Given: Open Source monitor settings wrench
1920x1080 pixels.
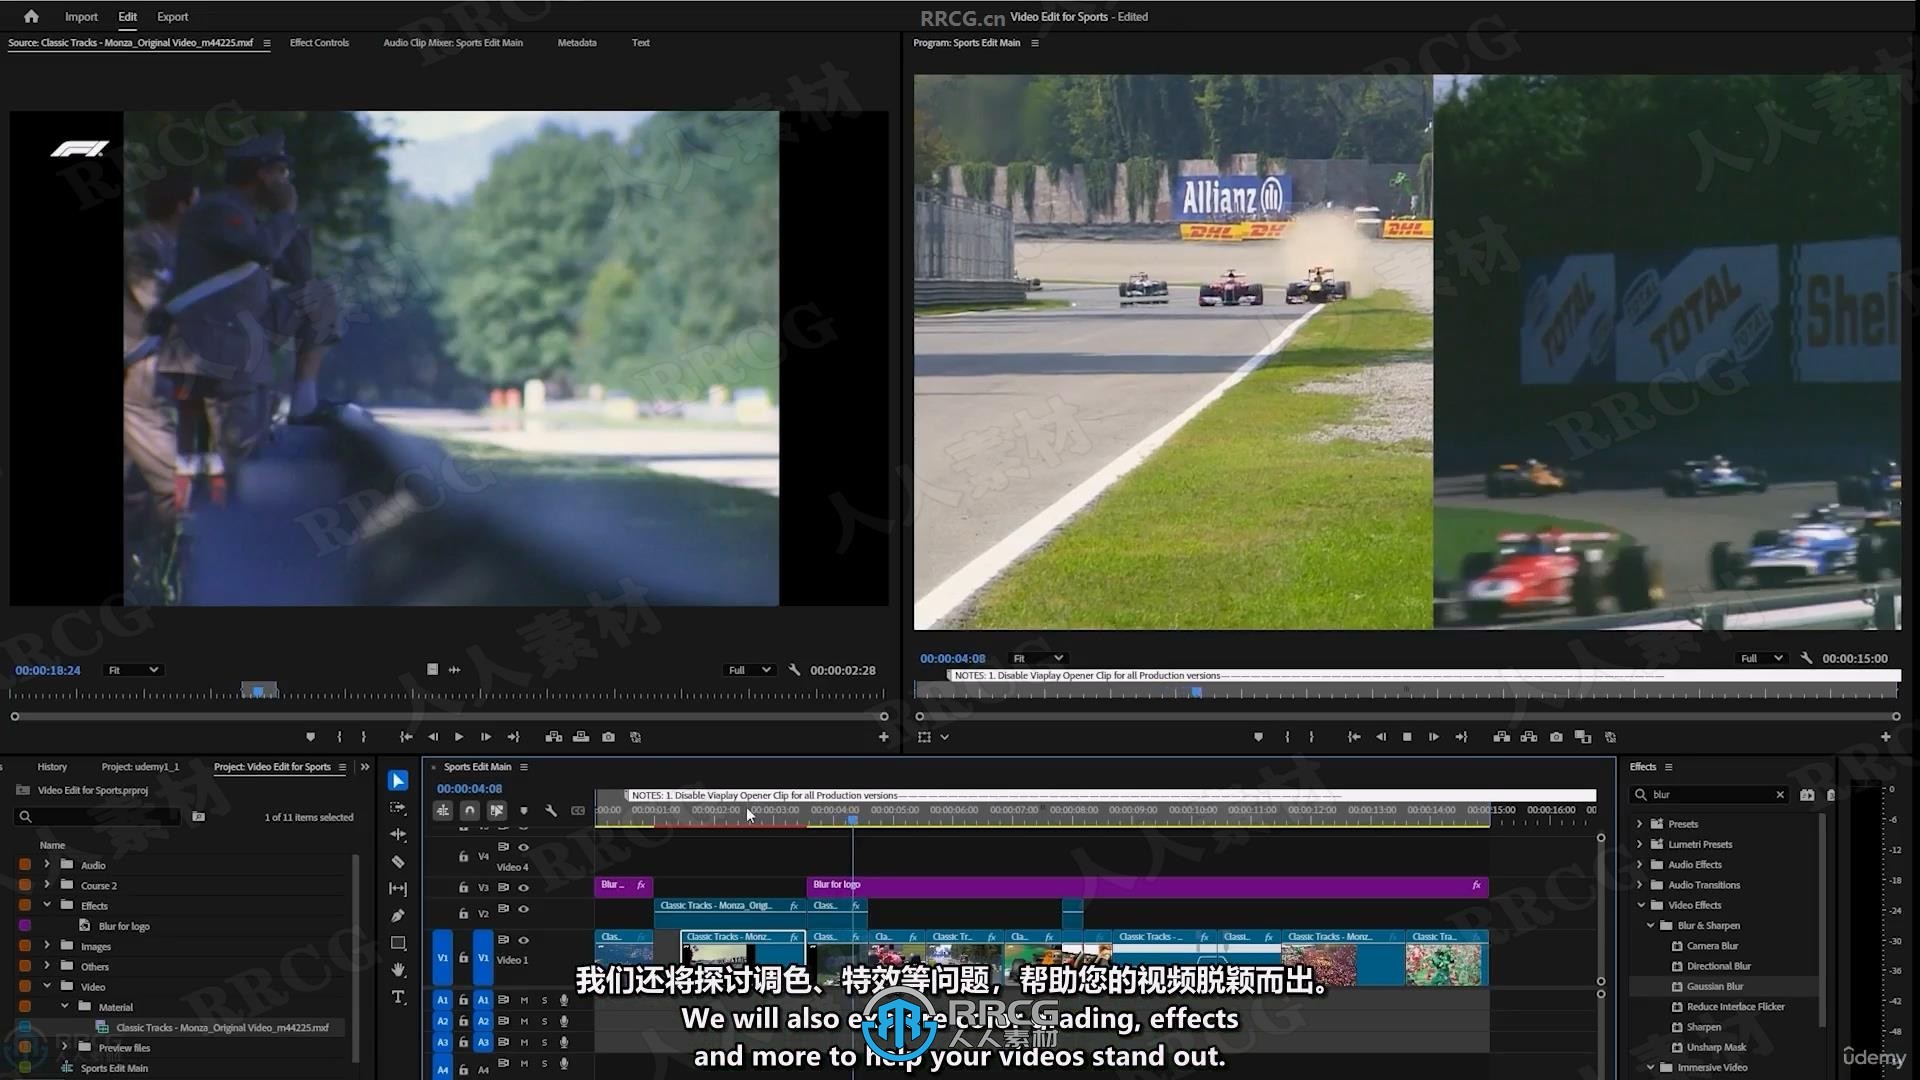Looking at the screenshot, I should coord(794,670).
